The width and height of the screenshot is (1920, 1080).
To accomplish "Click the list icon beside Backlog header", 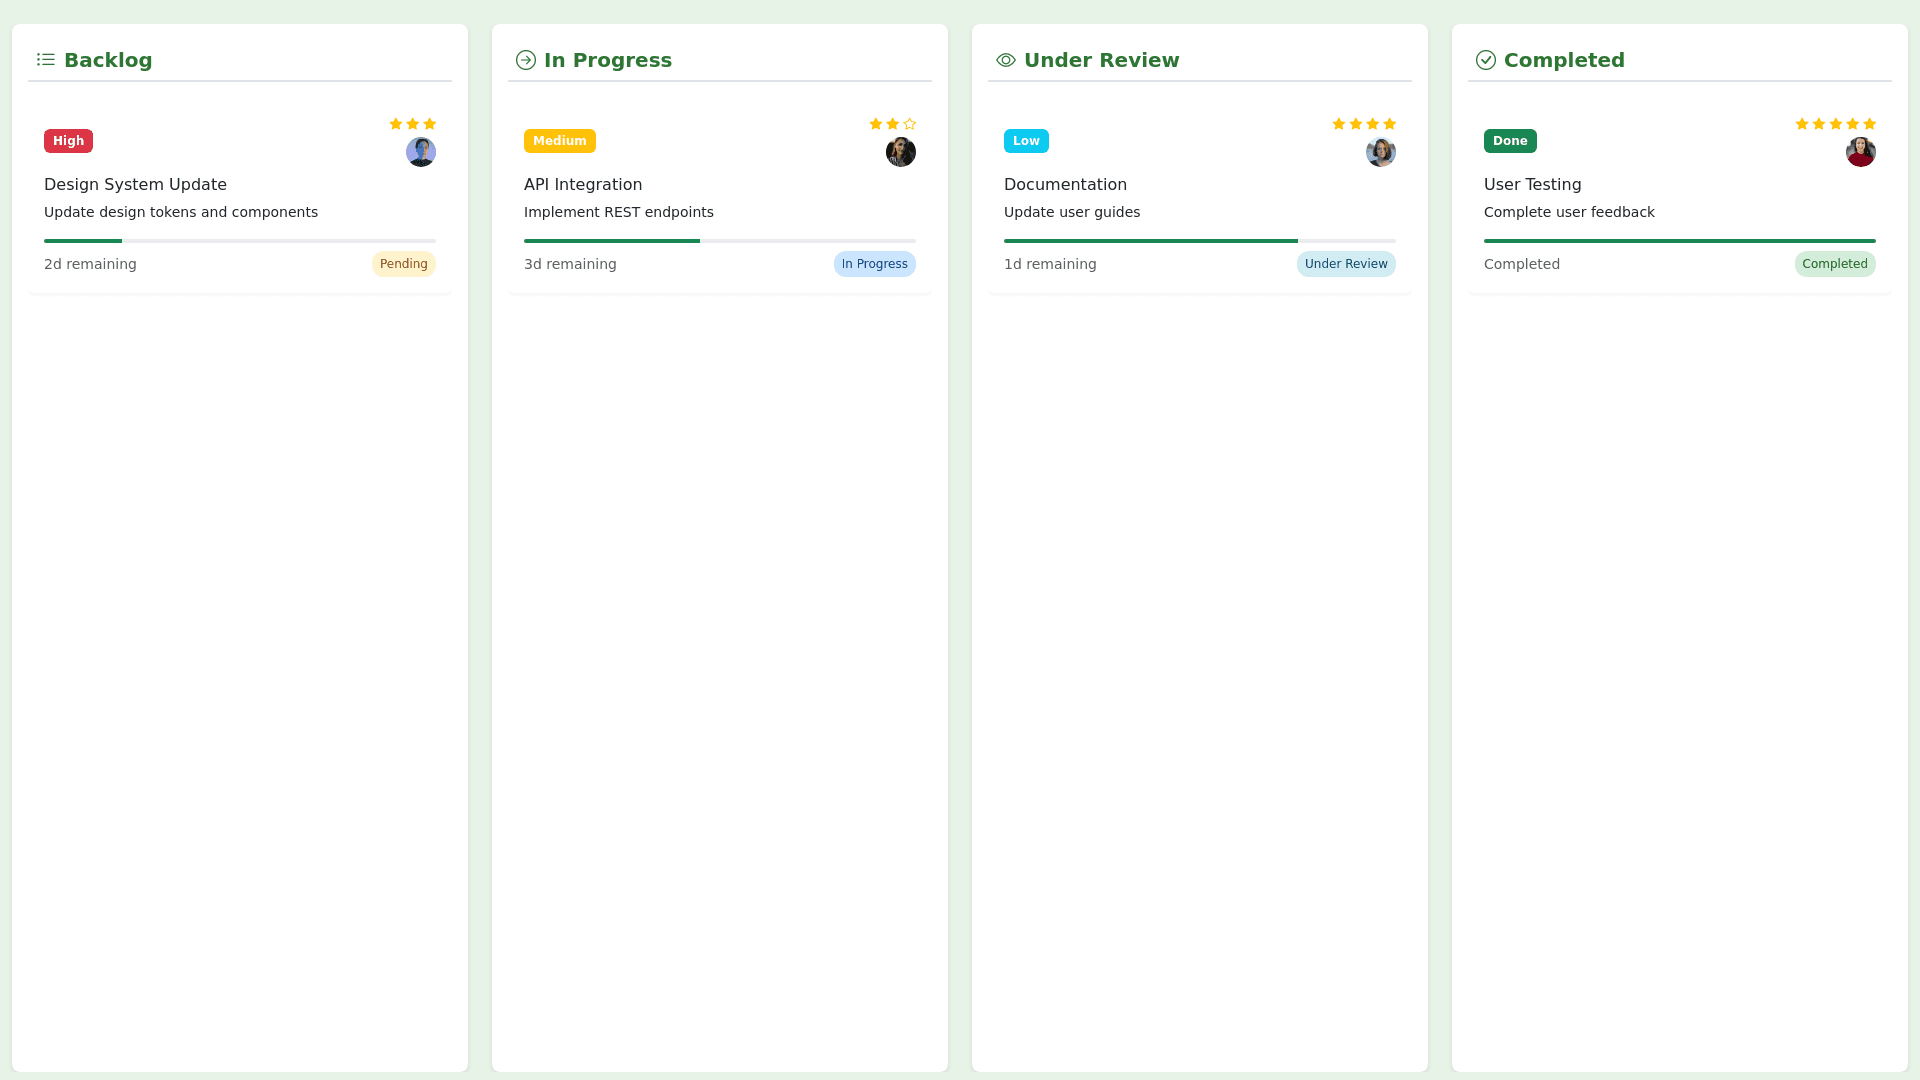I will (x=45, y=60).
